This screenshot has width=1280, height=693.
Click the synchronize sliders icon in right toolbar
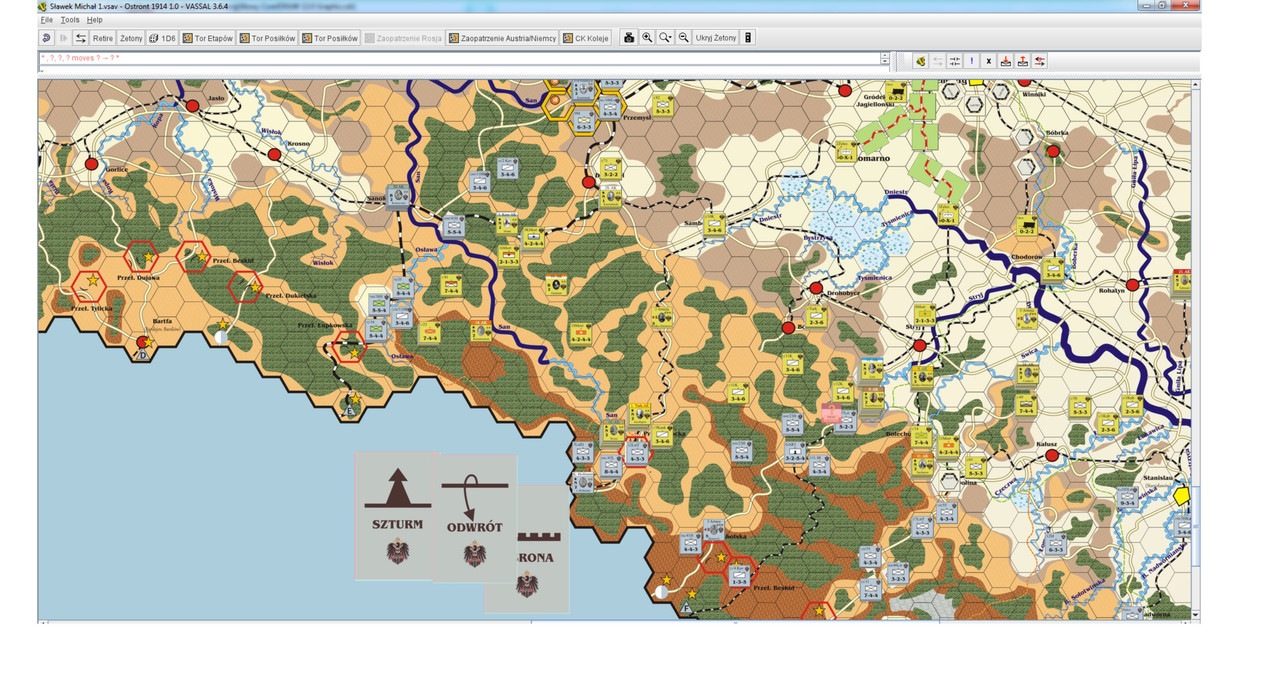(954, 61)
